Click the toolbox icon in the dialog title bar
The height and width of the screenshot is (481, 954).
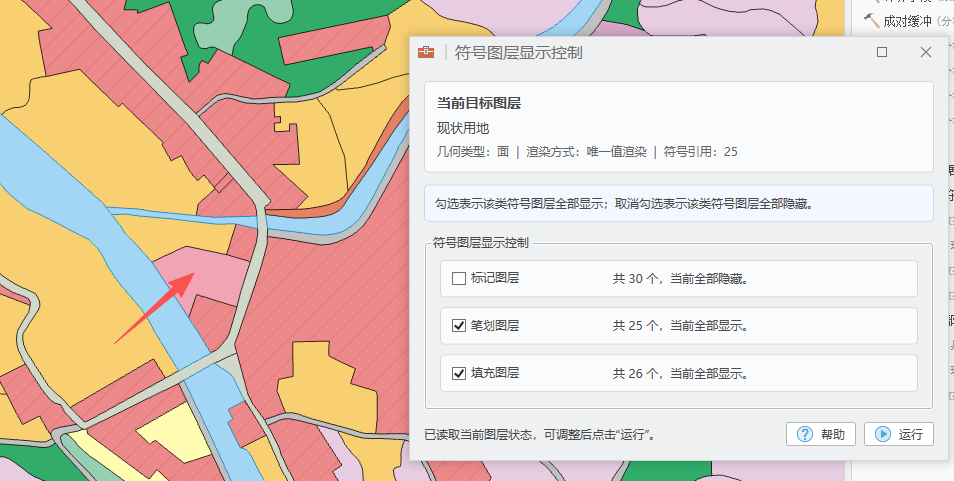[426, 53]
